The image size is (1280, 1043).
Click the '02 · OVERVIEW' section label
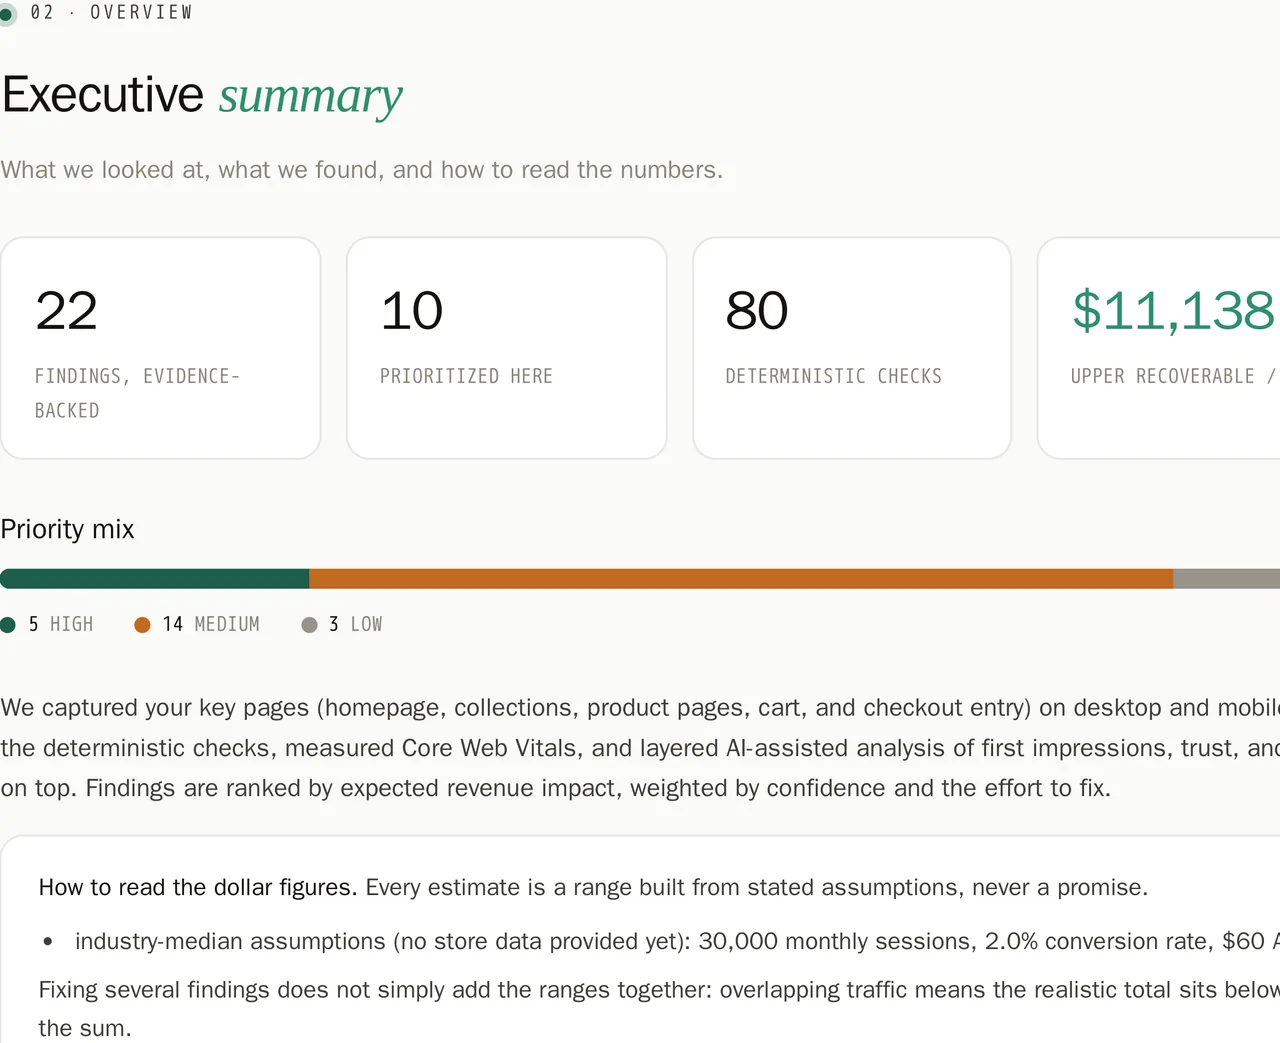[x=111, y=12]
